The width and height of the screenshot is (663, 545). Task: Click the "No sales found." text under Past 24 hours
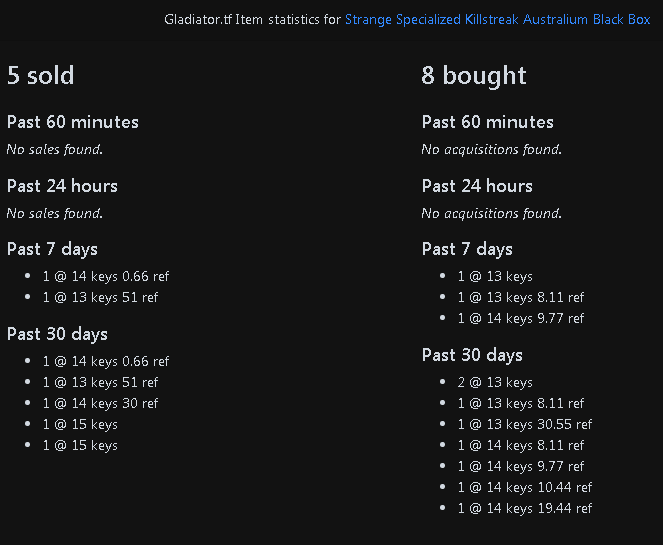click(x=55, y=213)
